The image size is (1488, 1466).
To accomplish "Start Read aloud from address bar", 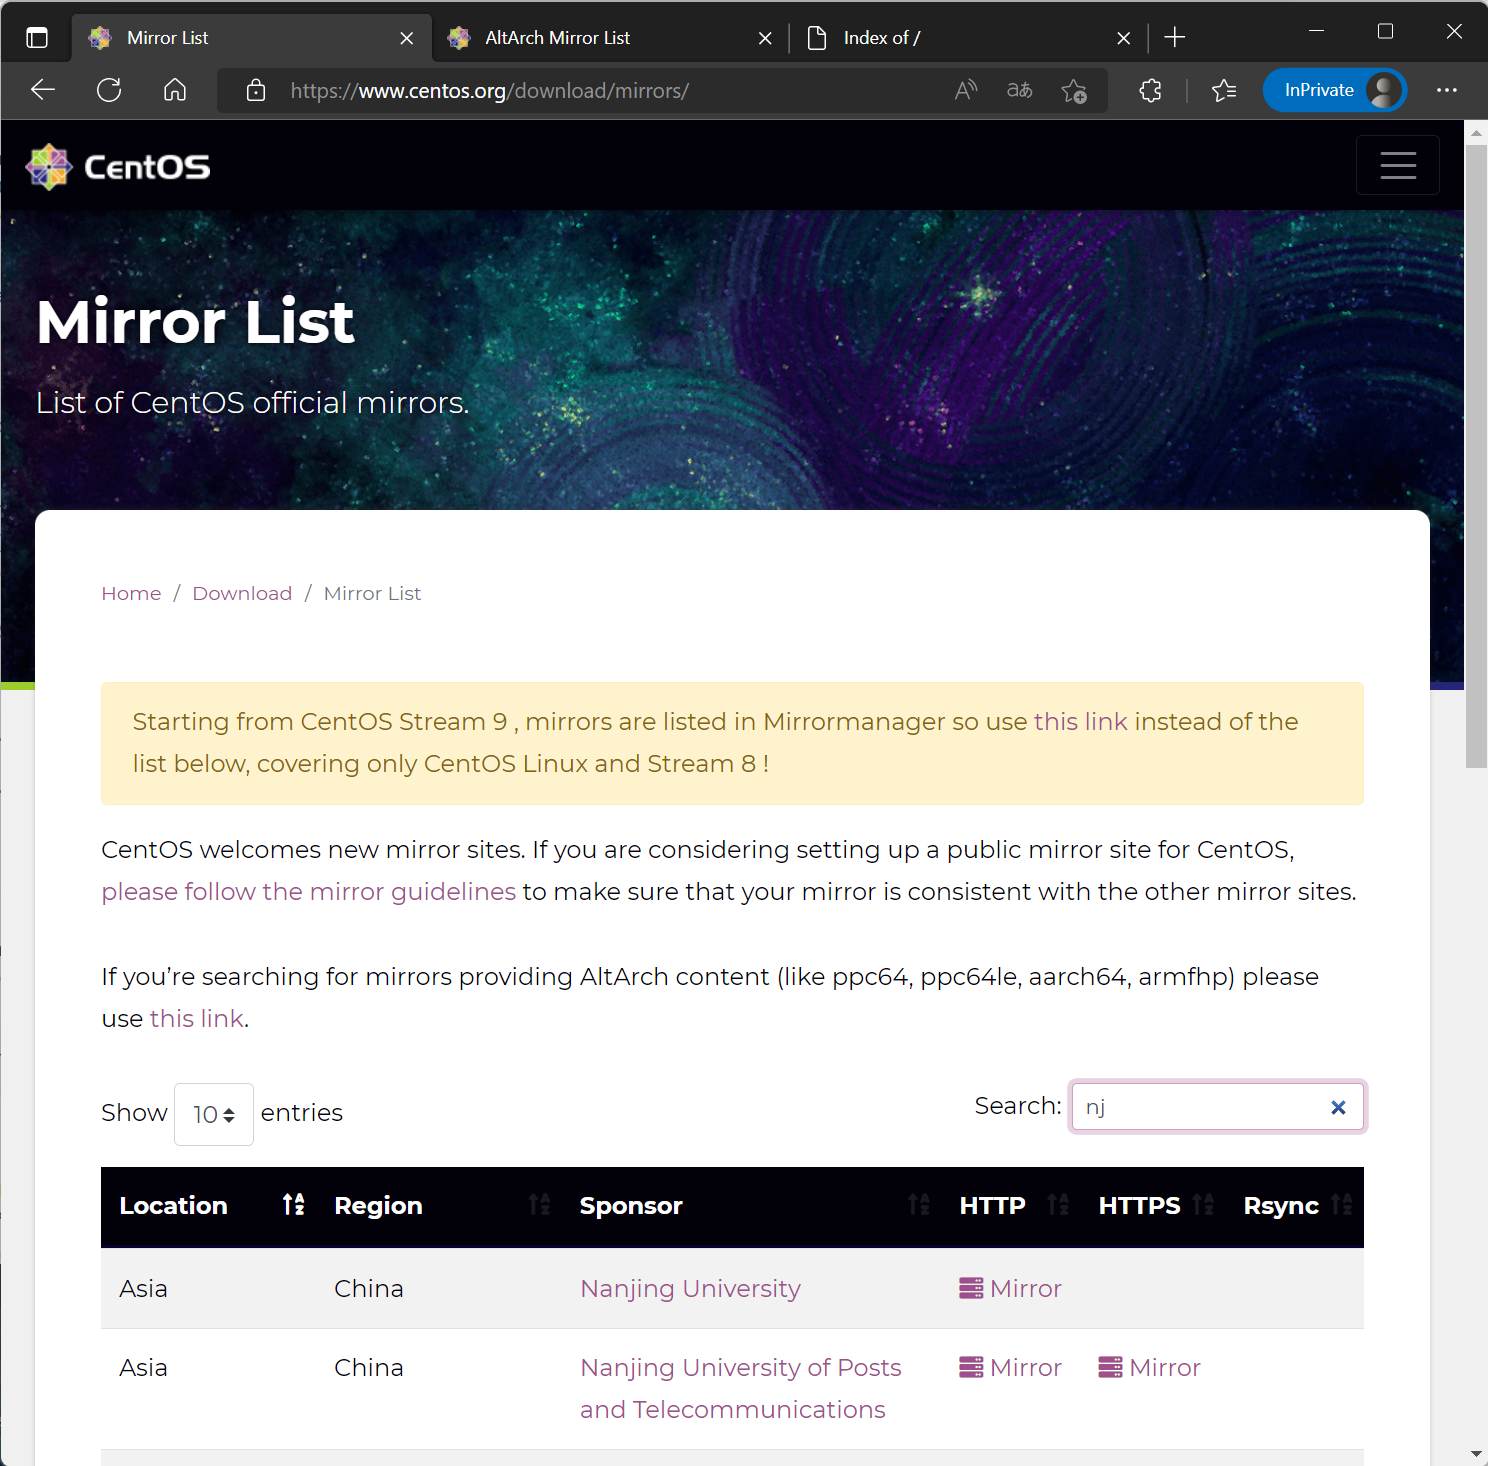I will pyautogui.click(x=966, y=90).
